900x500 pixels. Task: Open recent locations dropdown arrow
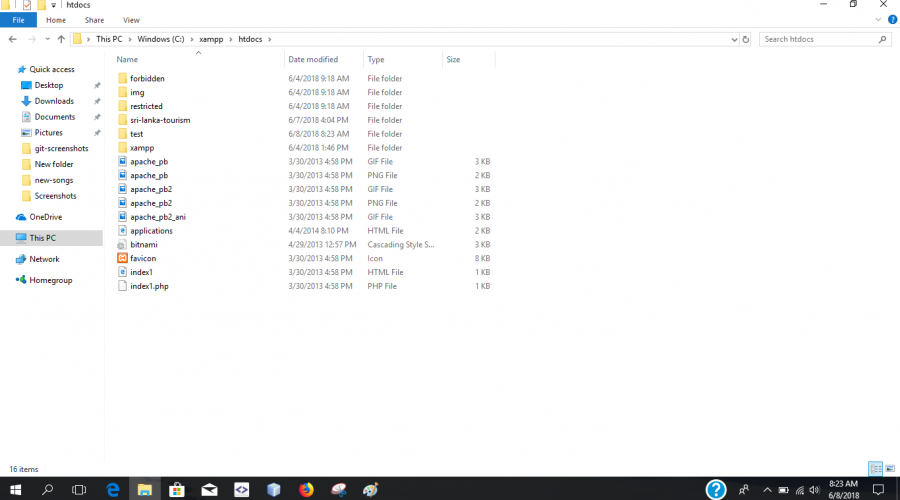click(47, 39)
